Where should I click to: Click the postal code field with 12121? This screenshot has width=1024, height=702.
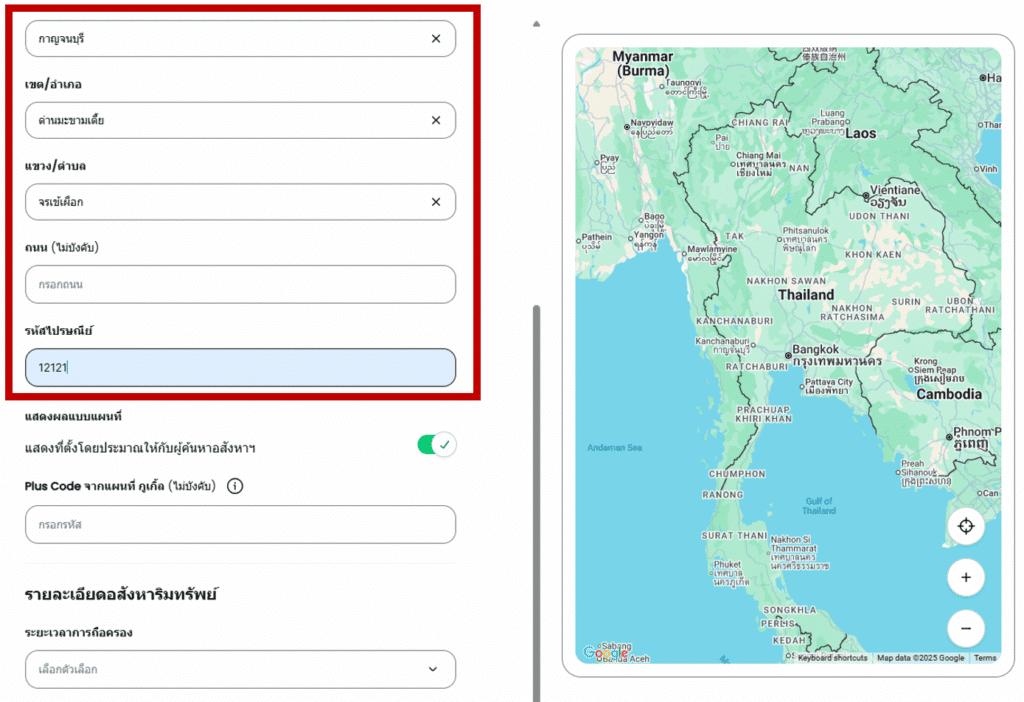coord(240,367)
